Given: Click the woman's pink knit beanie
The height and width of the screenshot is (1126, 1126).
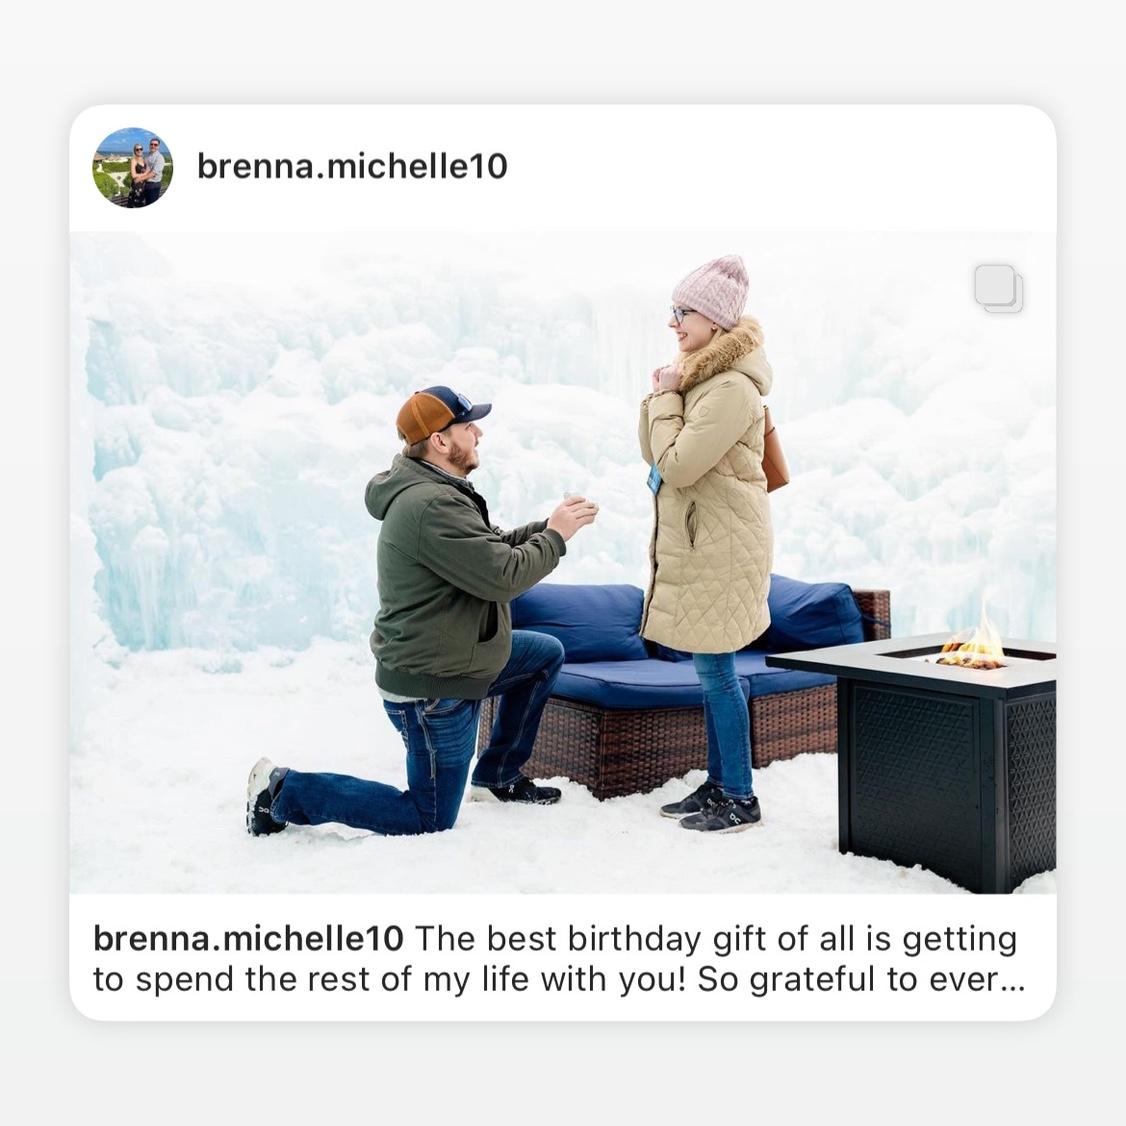Looking at the screenshot, I should pyautogui.click(x=712, y=291).
